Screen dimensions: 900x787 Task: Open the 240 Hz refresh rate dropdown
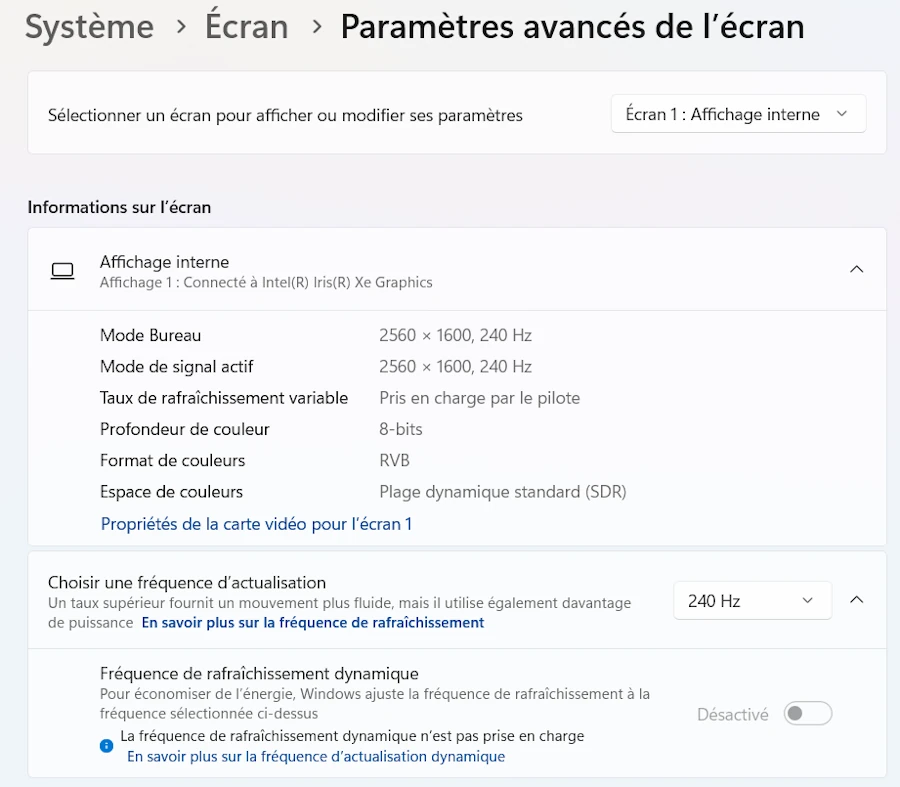(752, 601)
